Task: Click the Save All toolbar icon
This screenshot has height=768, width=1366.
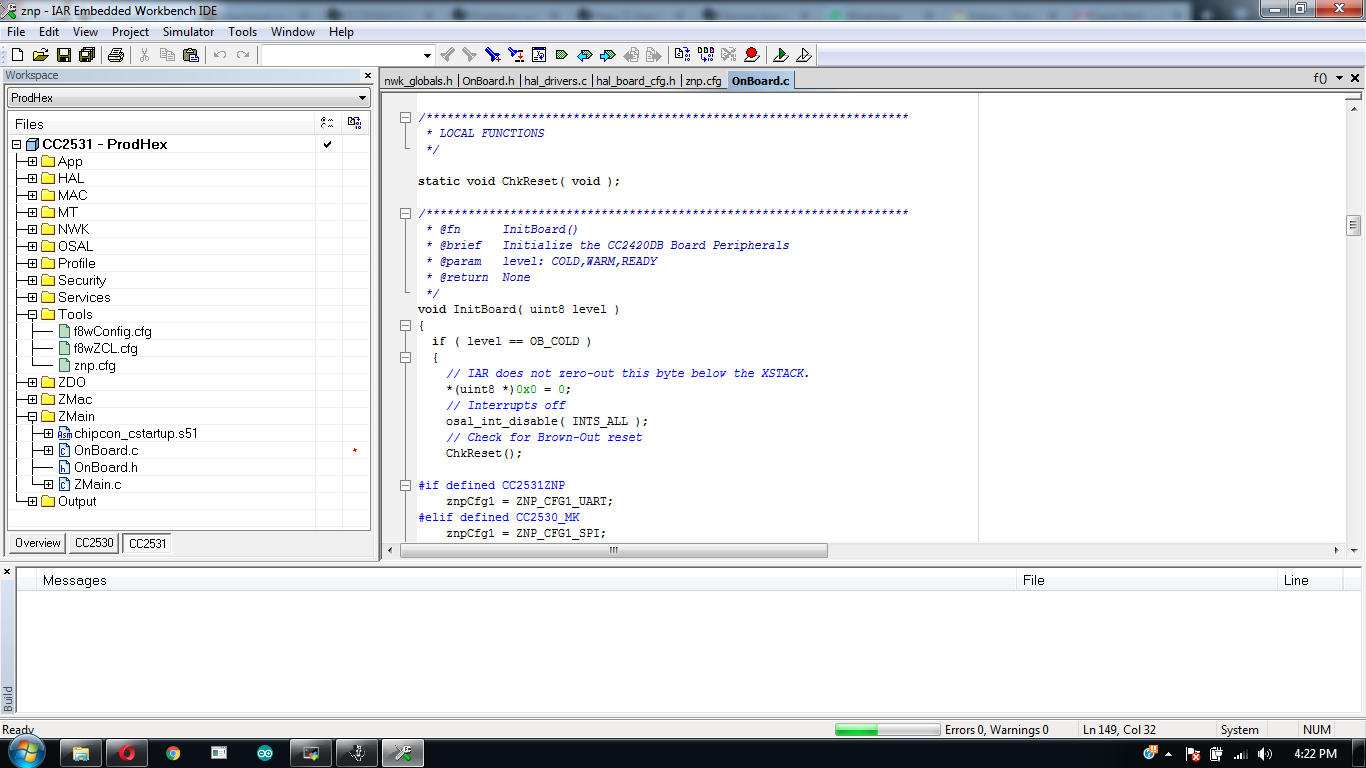Action: (86, 55)
